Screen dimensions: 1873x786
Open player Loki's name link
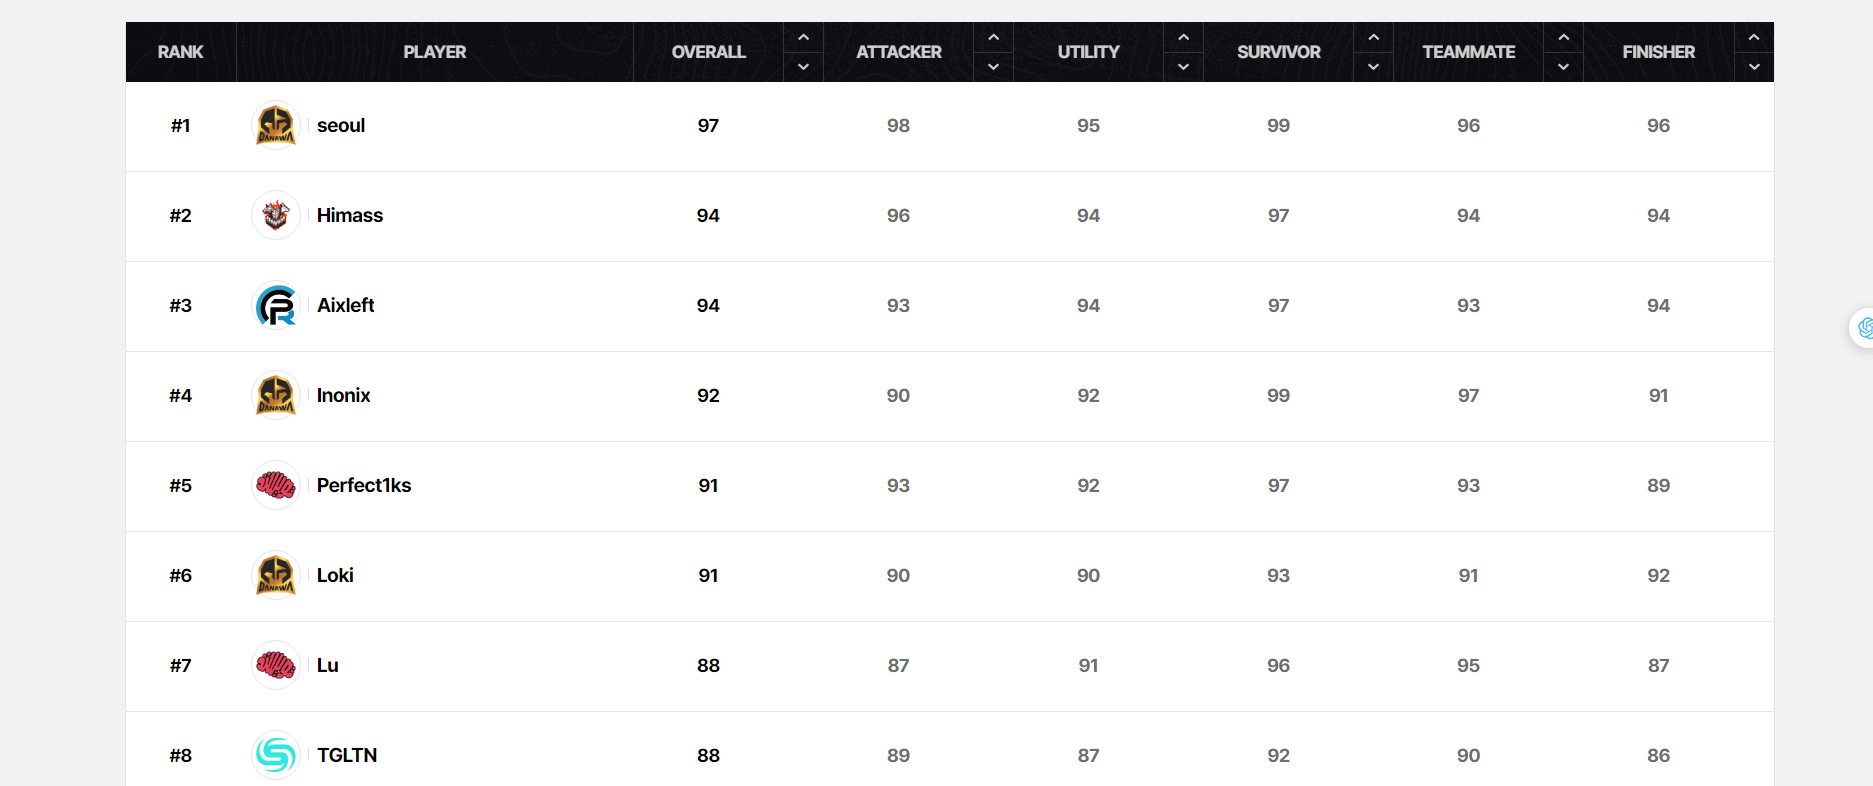(335, 576)
